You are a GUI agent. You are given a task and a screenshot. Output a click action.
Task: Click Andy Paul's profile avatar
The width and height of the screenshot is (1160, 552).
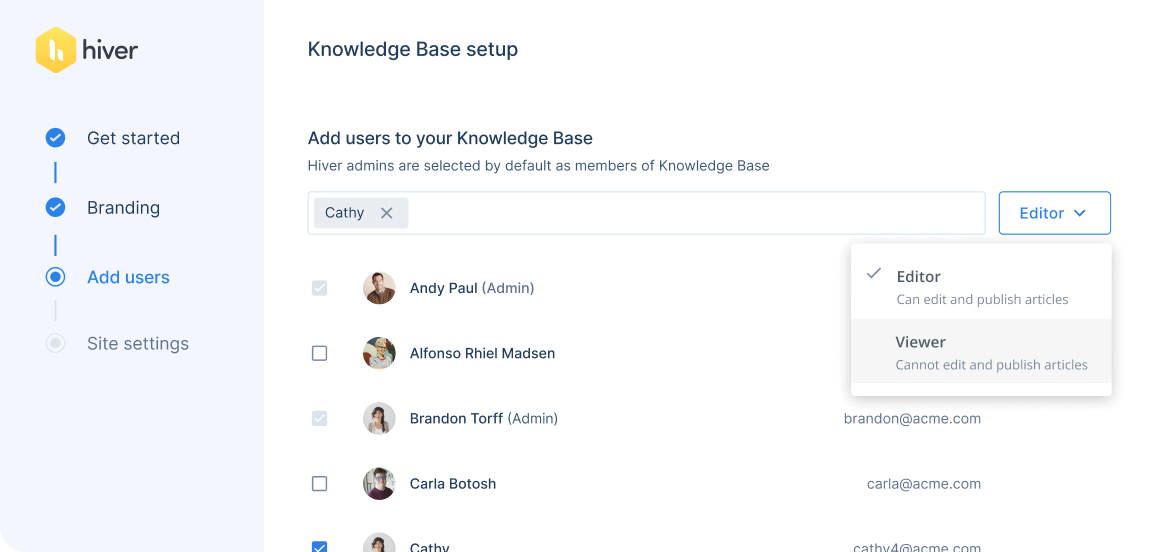[x=379, y=288]
